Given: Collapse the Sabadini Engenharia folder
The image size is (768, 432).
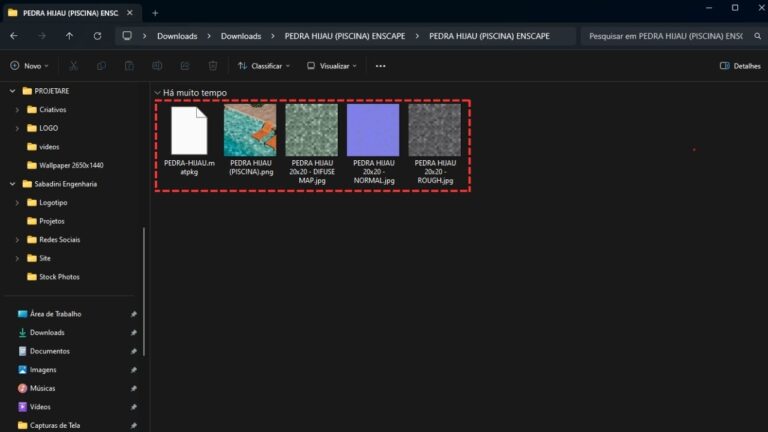Looking at the screenshot, I should pyautogui.click(x=10, y=184).
